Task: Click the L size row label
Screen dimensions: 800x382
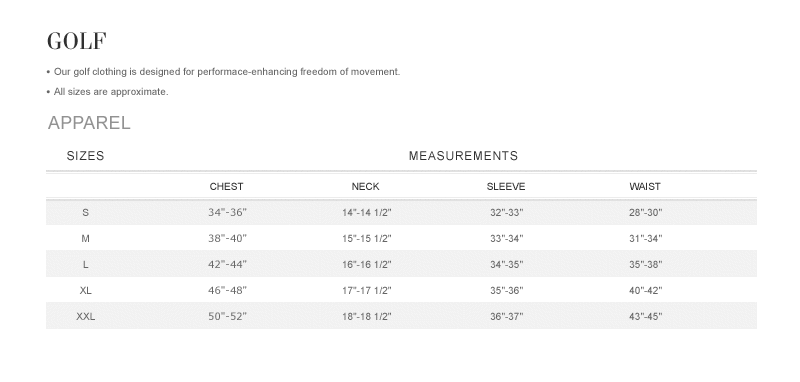Action: pos(85,265)
